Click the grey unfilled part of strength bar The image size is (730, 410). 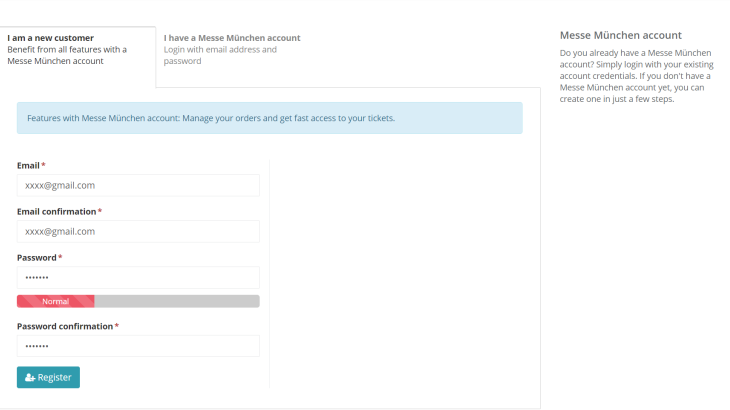177,301
